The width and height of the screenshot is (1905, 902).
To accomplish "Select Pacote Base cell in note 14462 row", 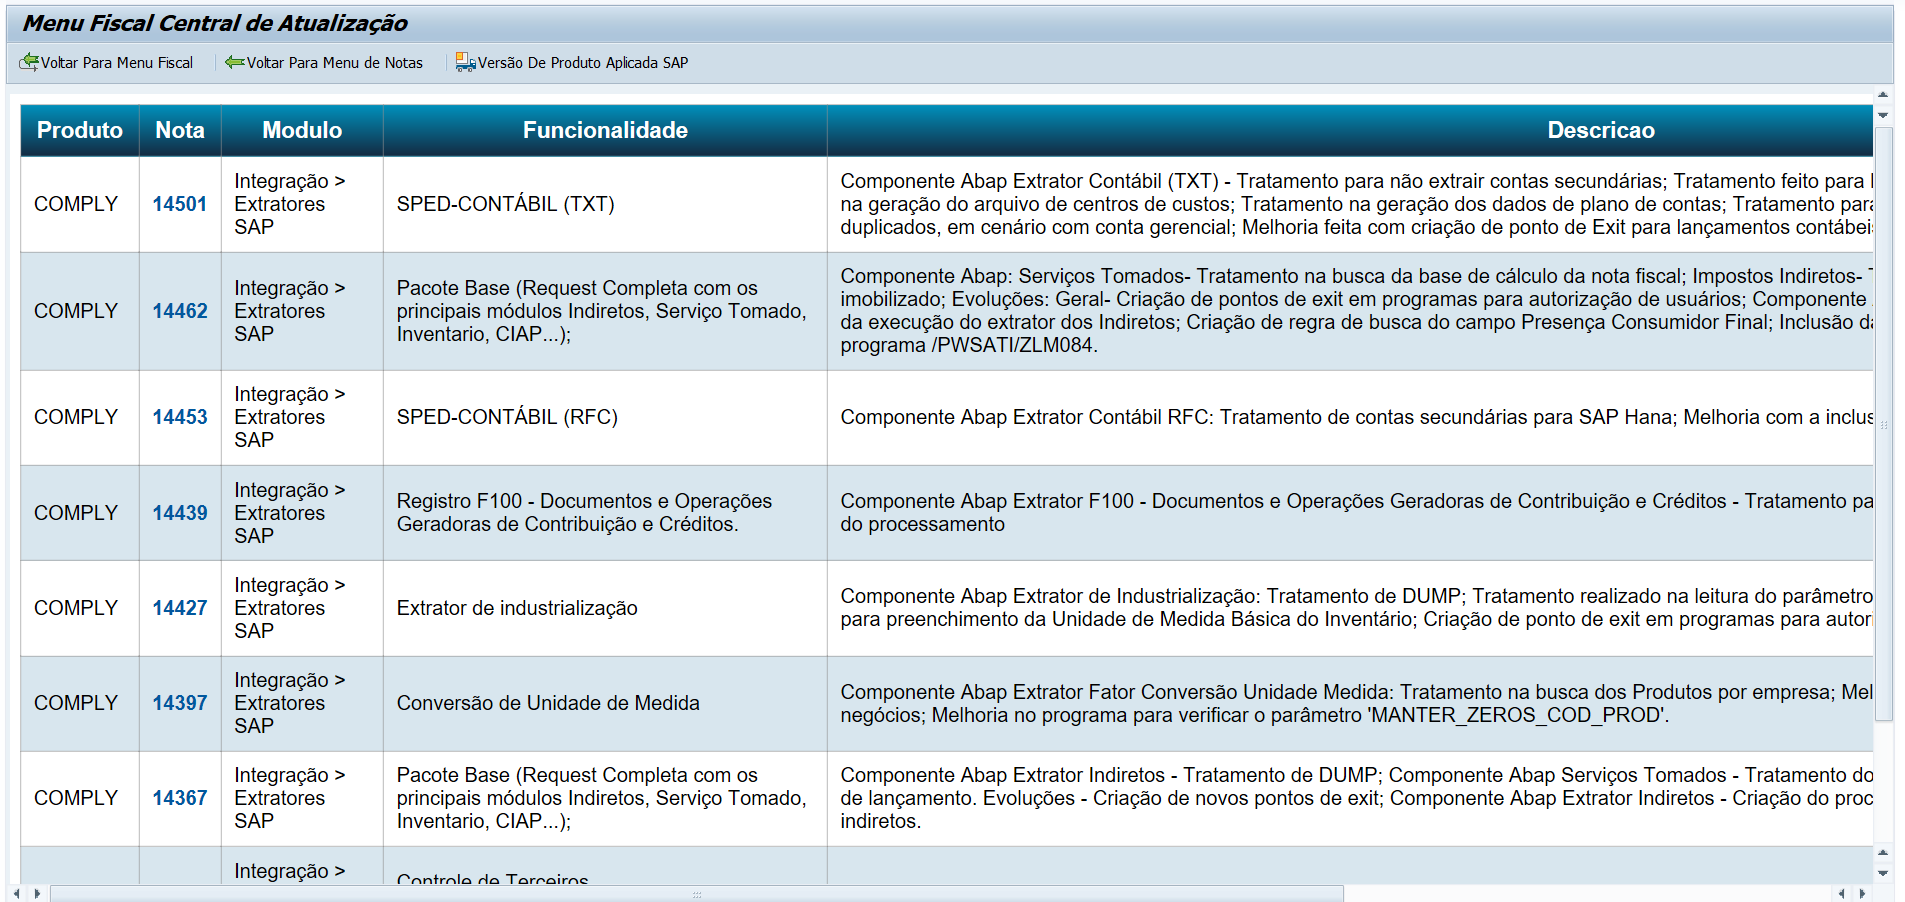I will [605, 311].
